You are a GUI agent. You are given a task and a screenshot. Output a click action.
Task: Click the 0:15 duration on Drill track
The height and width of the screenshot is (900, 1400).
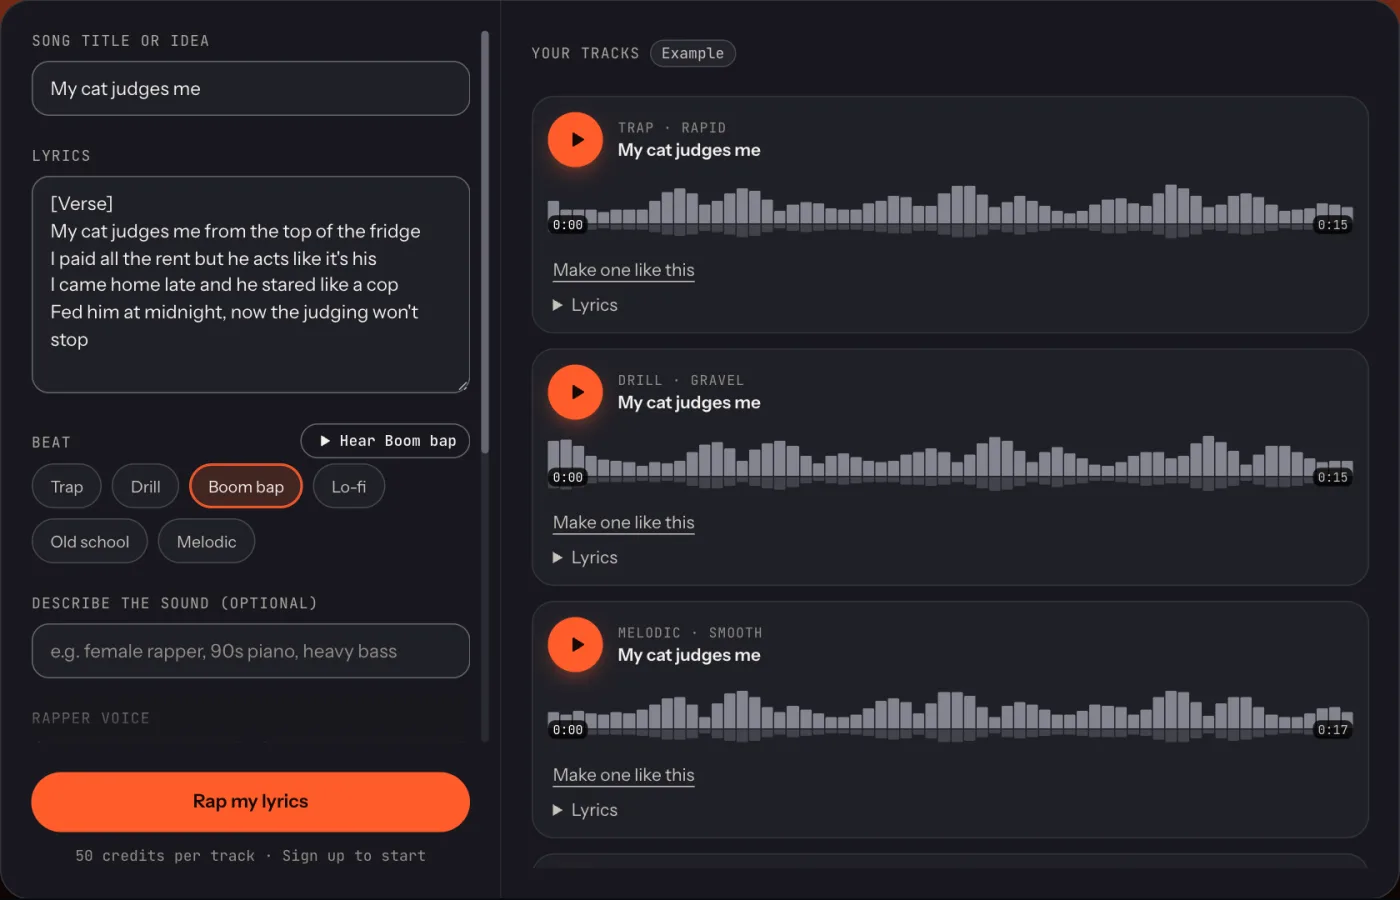click(1333, 478)
